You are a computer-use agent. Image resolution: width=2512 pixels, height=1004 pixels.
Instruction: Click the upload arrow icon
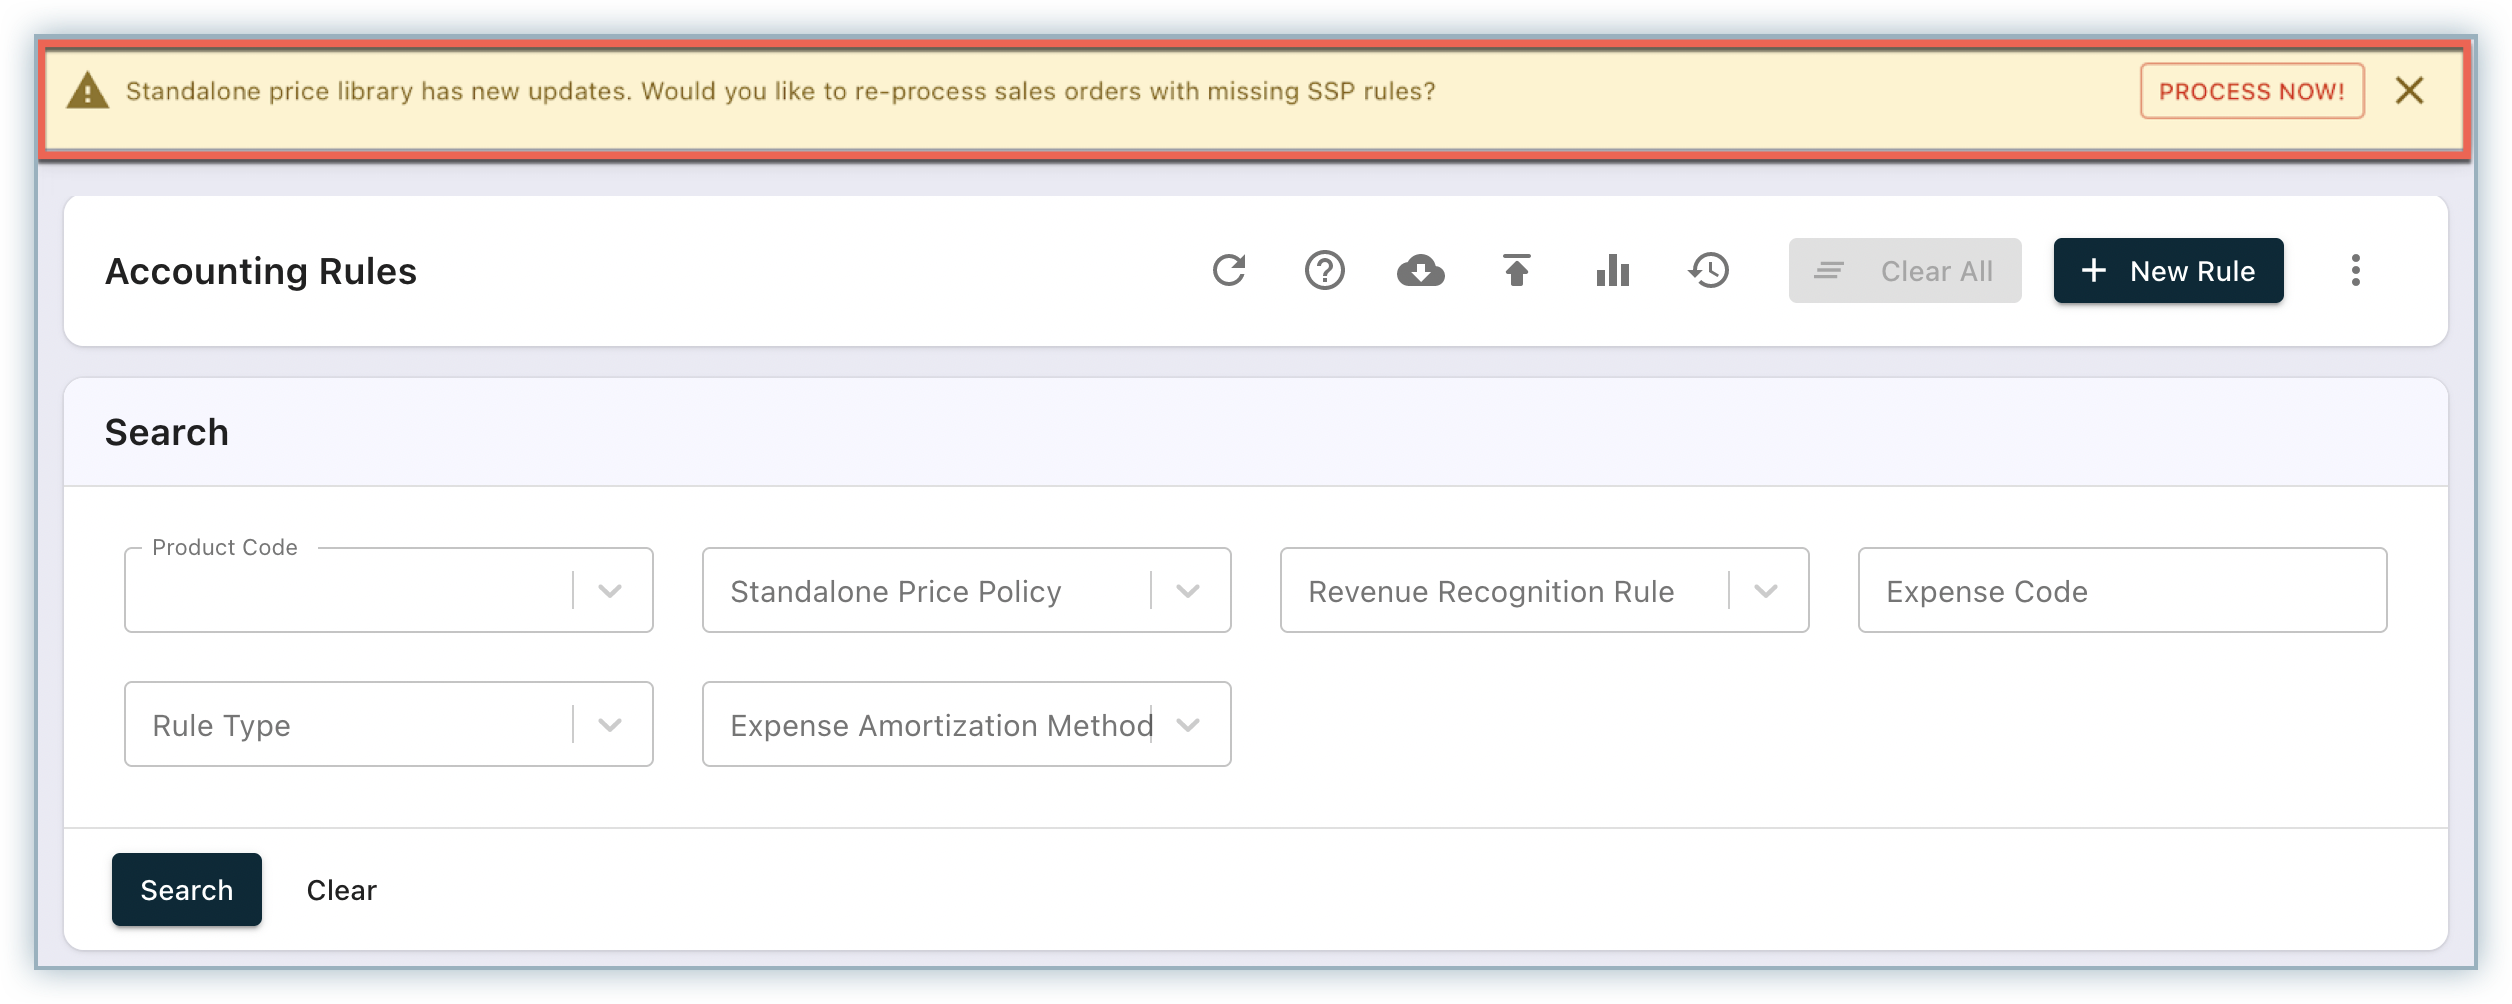coord(1516,271)
